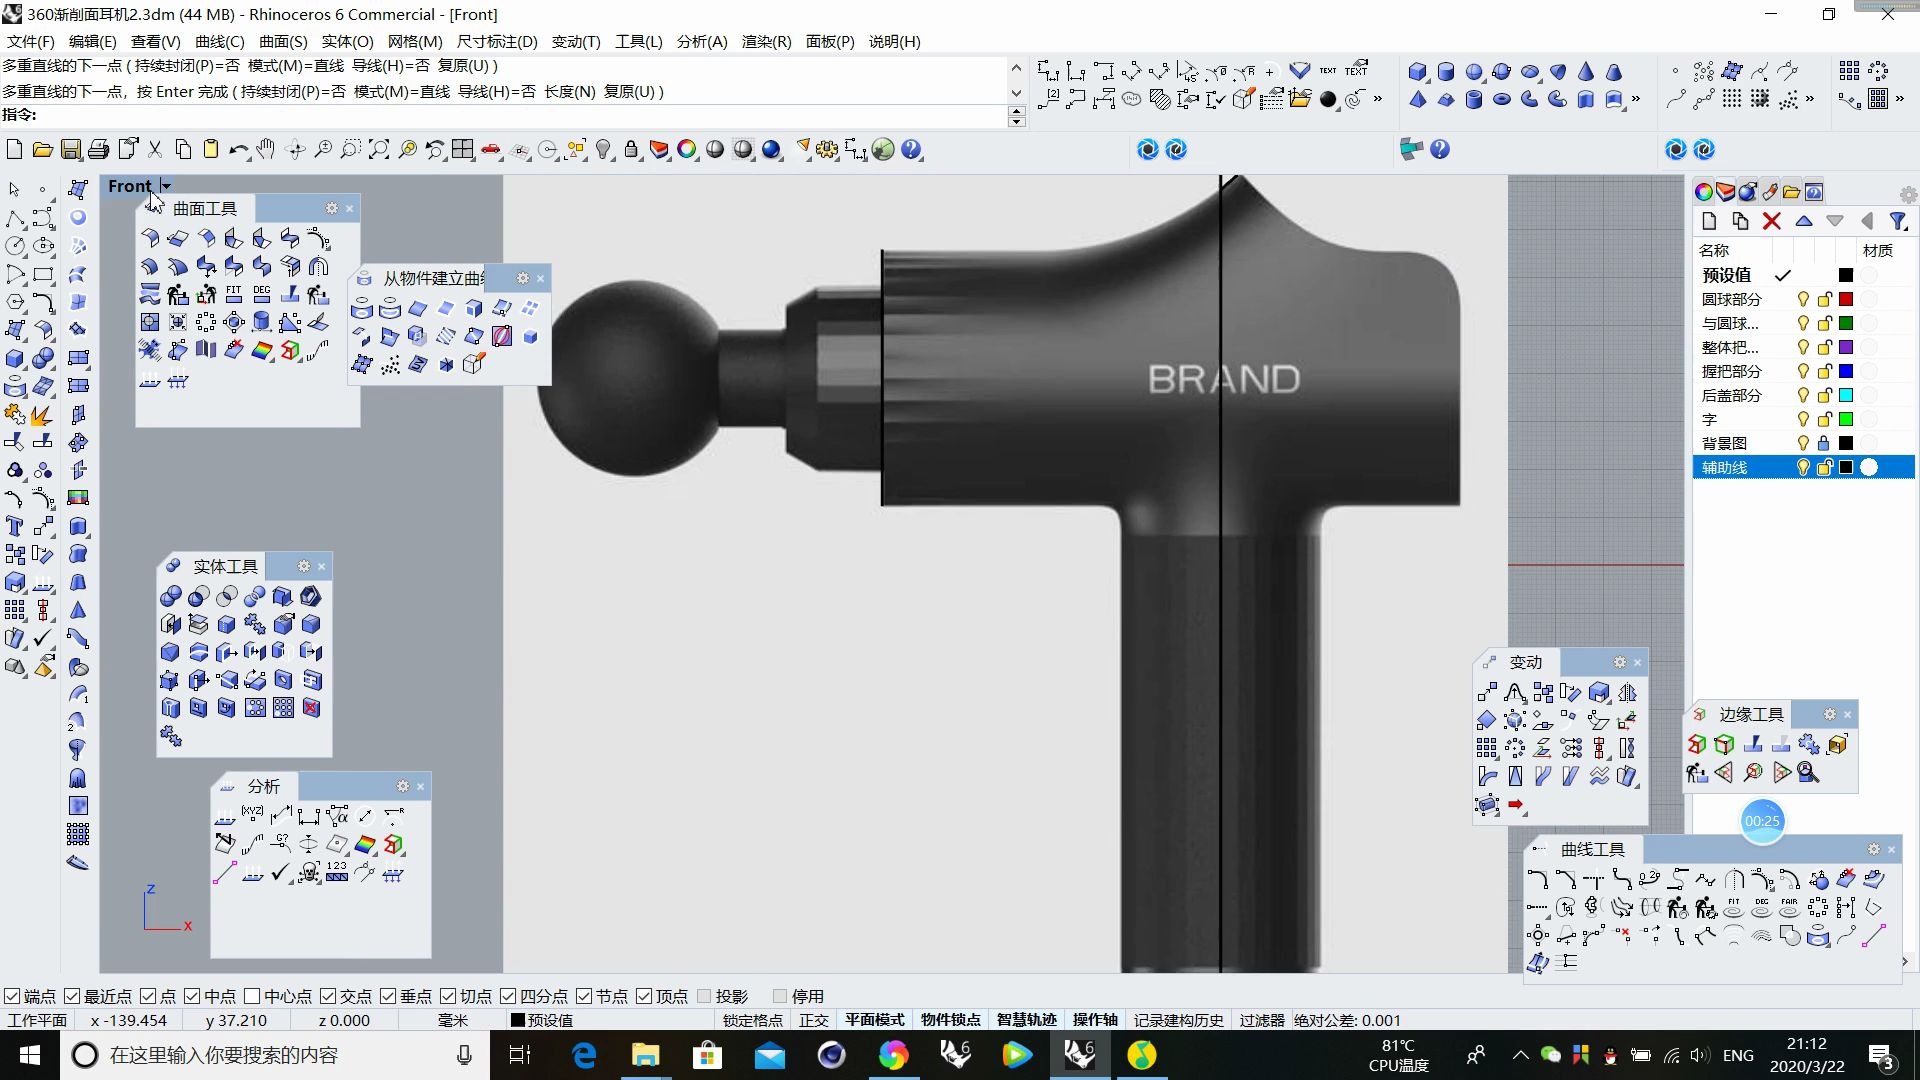The image size is (1920, 1080).
Task: Toggle the 四分点 osnap checkbox
Action: pyautogui.click(x=508, y=996)
